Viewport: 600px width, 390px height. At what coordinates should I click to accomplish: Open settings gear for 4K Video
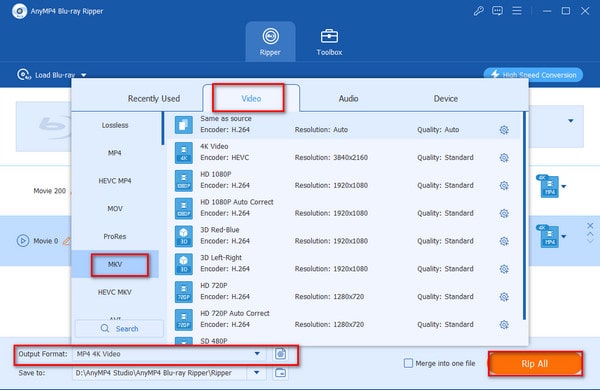tap(504, 158)
